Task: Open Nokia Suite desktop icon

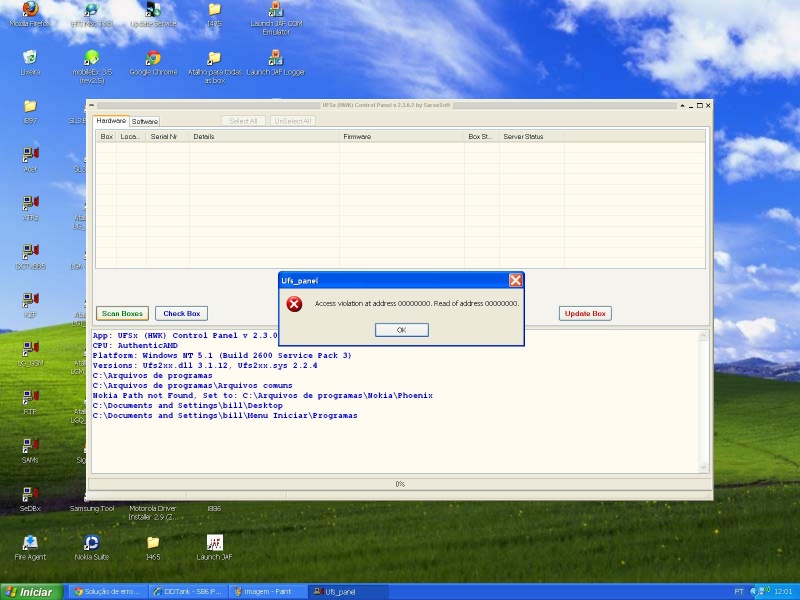Action: tap(92, 547)
